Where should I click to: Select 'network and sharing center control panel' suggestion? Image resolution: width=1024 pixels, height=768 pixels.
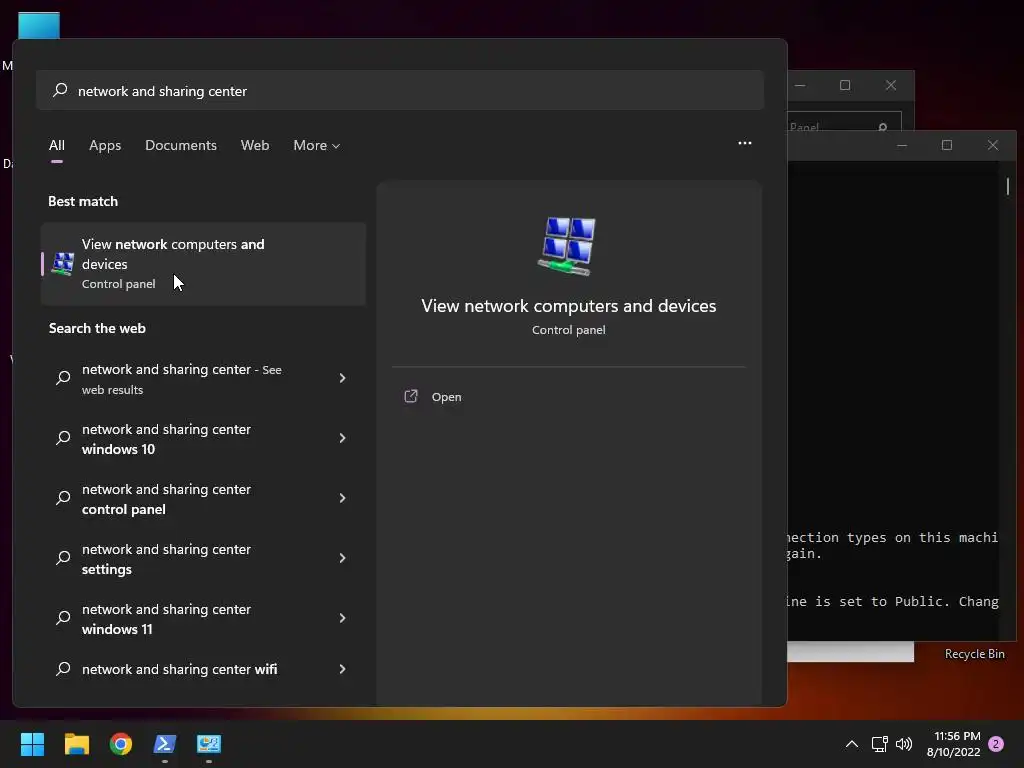coord(203,499)
